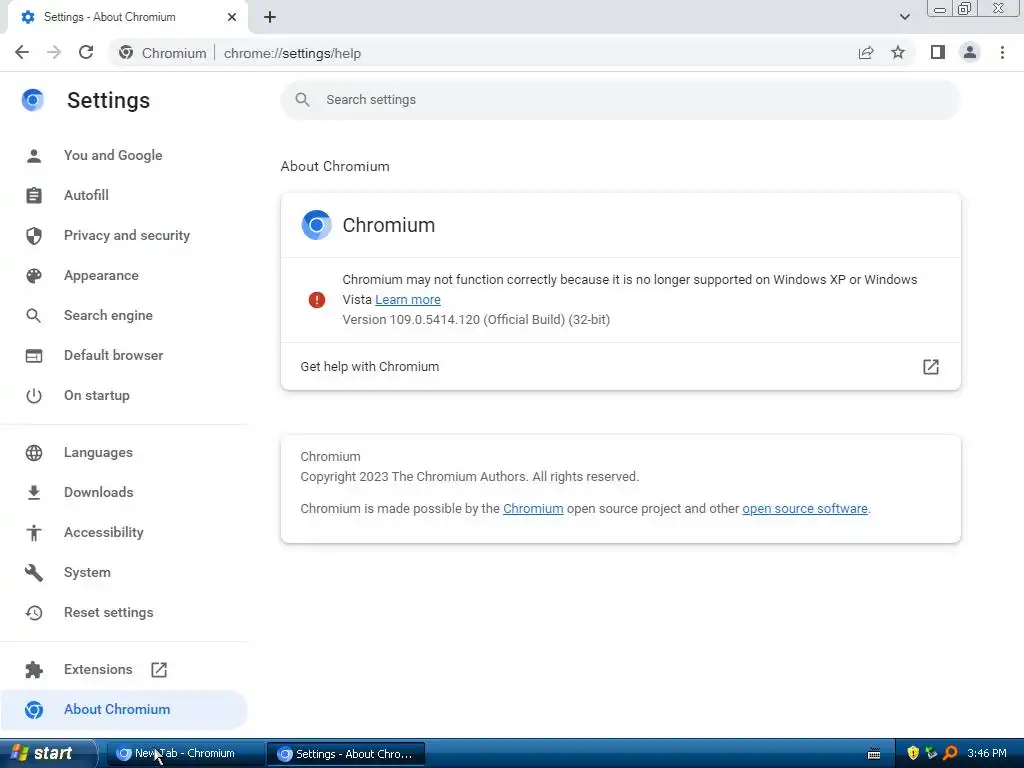Expand the tab search chevron
Viewport: 1024px width, 768px height.
[904, 17]
